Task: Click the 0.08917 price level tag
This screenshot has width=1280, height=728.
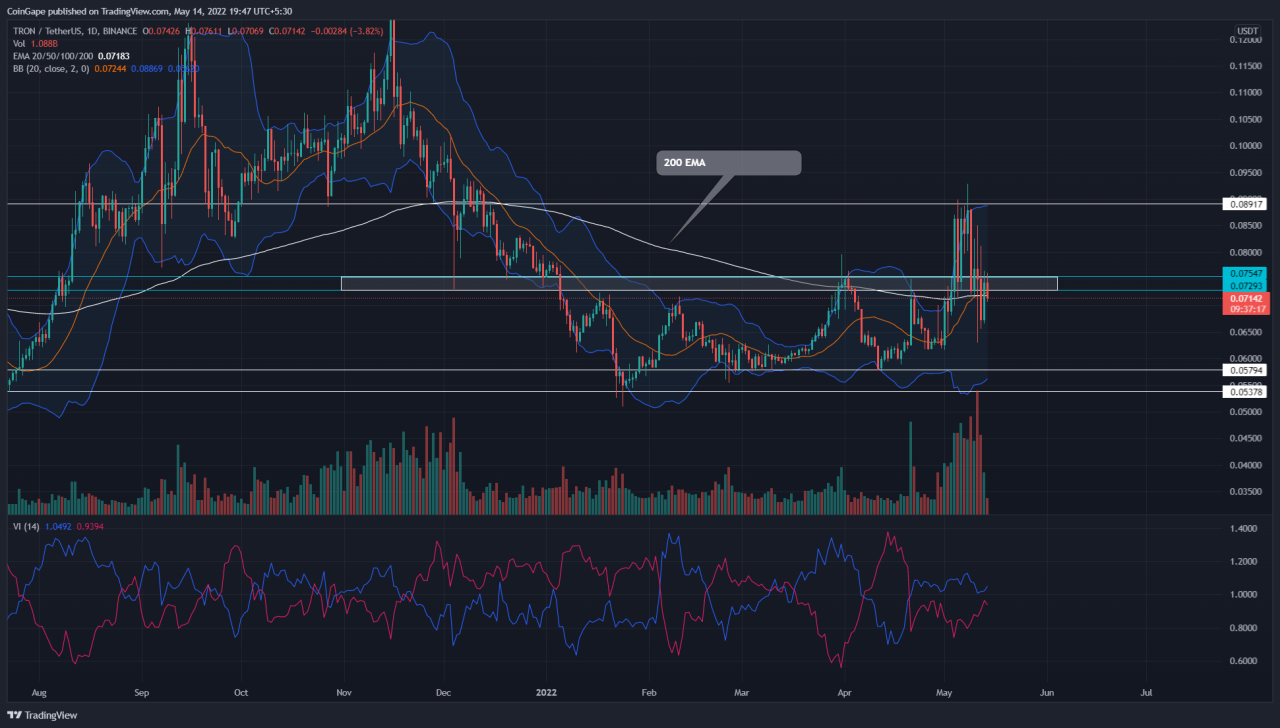Action: 1246,204
